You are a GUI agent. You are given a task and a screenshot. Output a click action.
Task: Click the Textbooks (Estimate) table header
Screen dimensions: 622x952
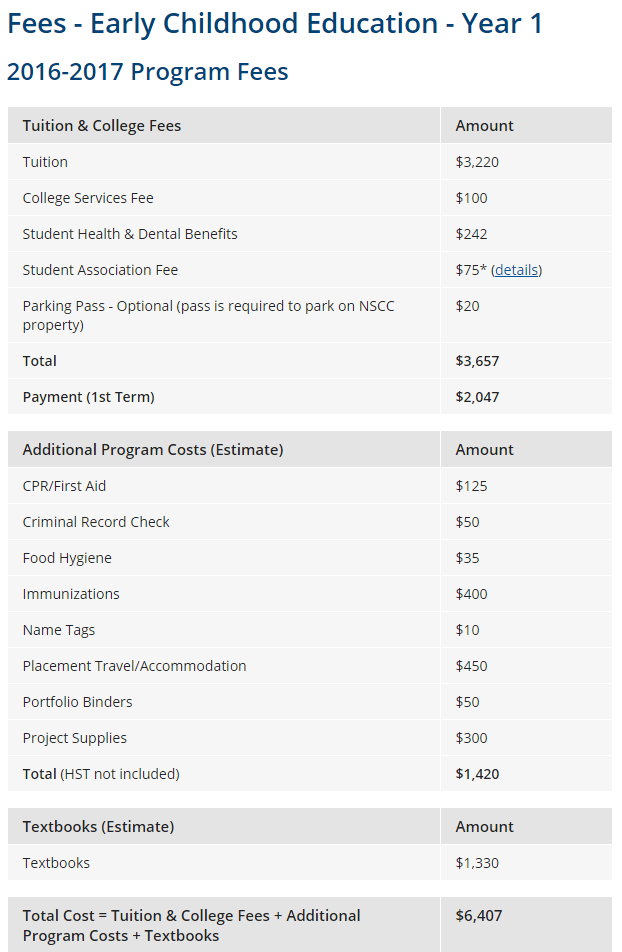[x=98, y=827]
